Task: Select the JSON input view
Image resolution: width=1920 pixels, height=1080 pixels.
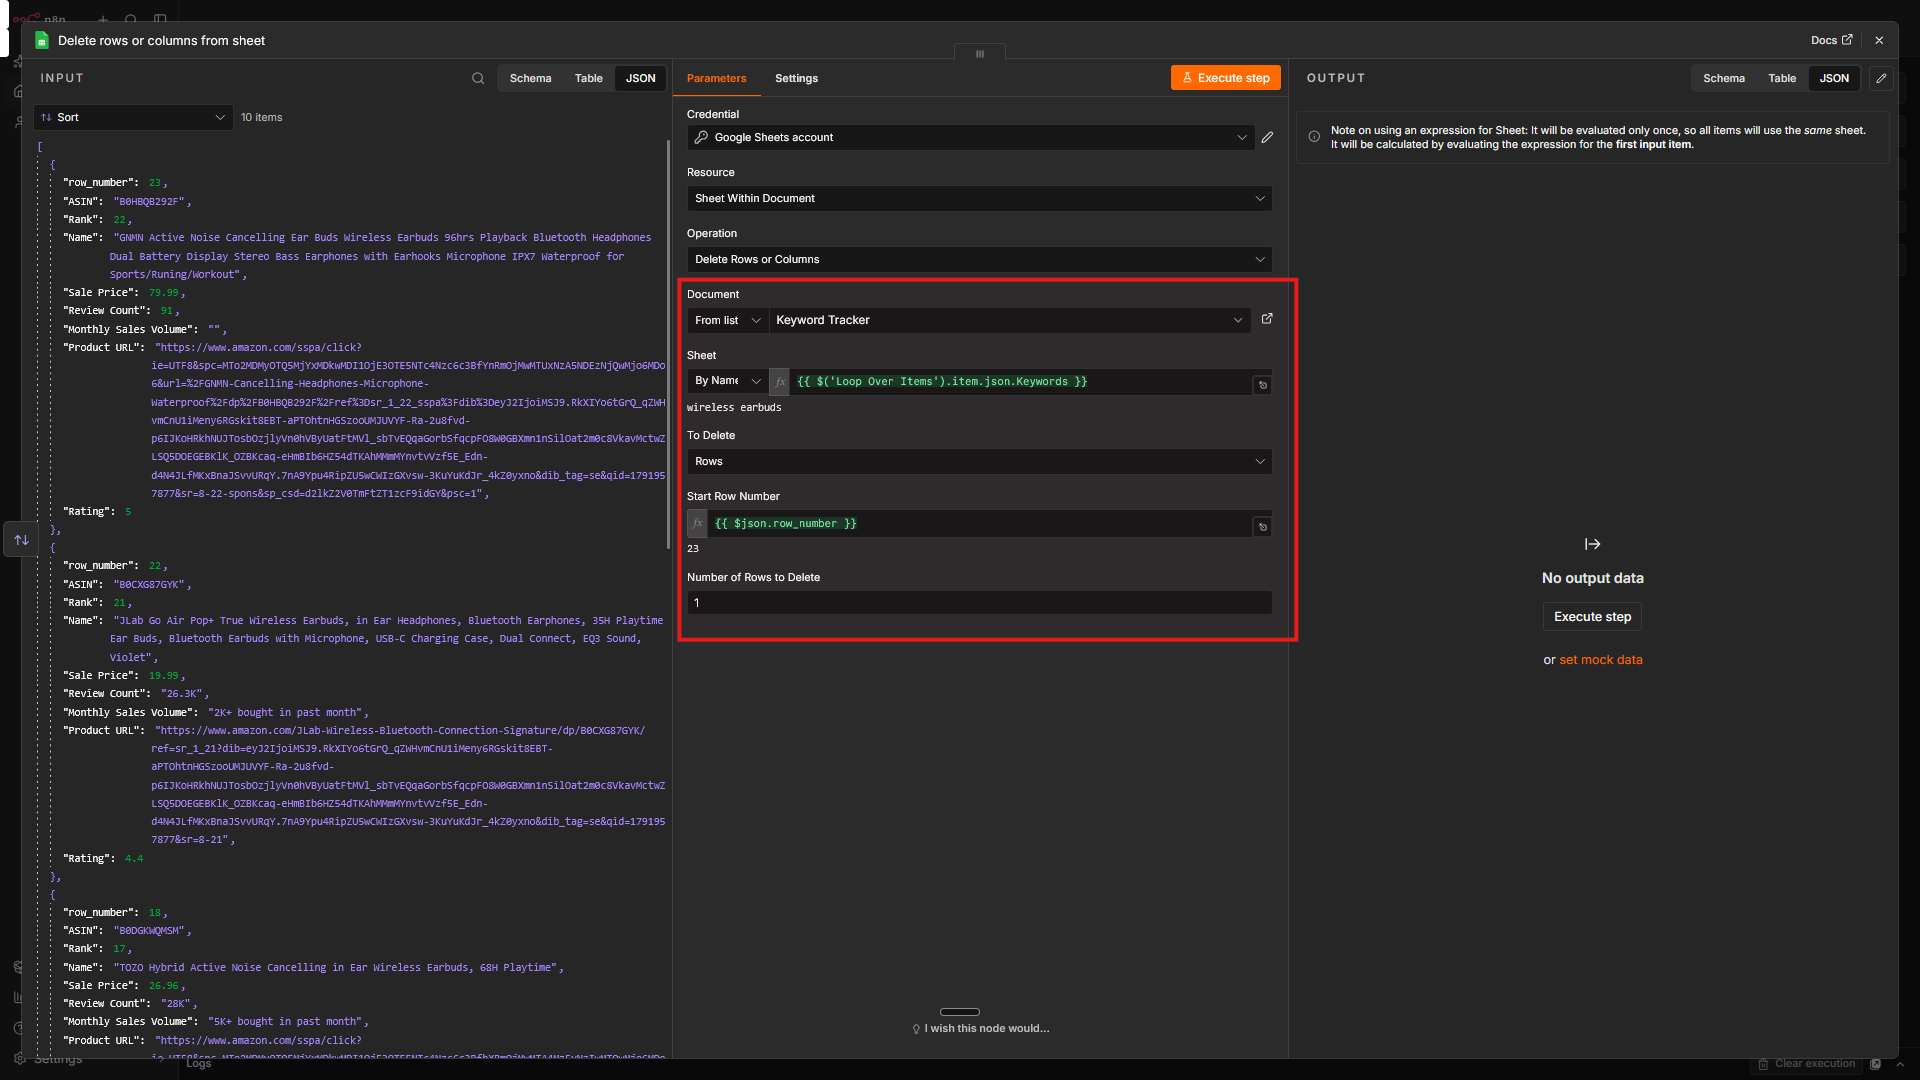Action: [640, 78]
